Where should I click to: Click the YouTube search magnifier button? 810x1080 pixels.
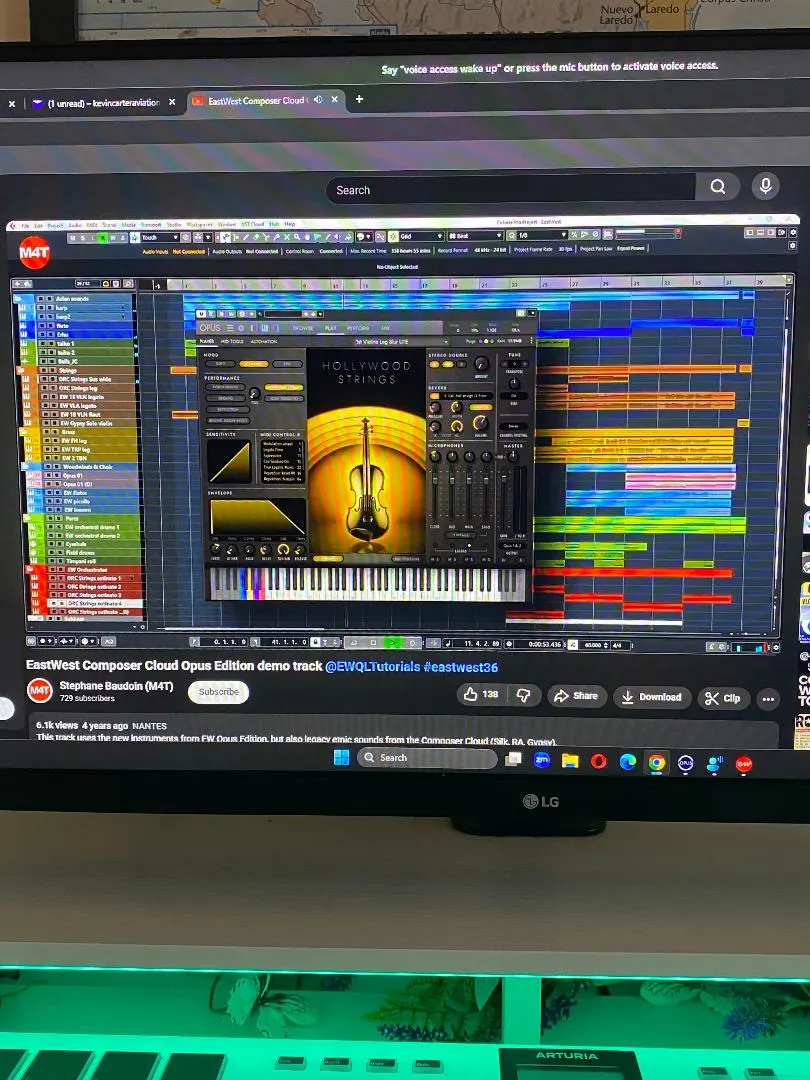coord(718,187)
